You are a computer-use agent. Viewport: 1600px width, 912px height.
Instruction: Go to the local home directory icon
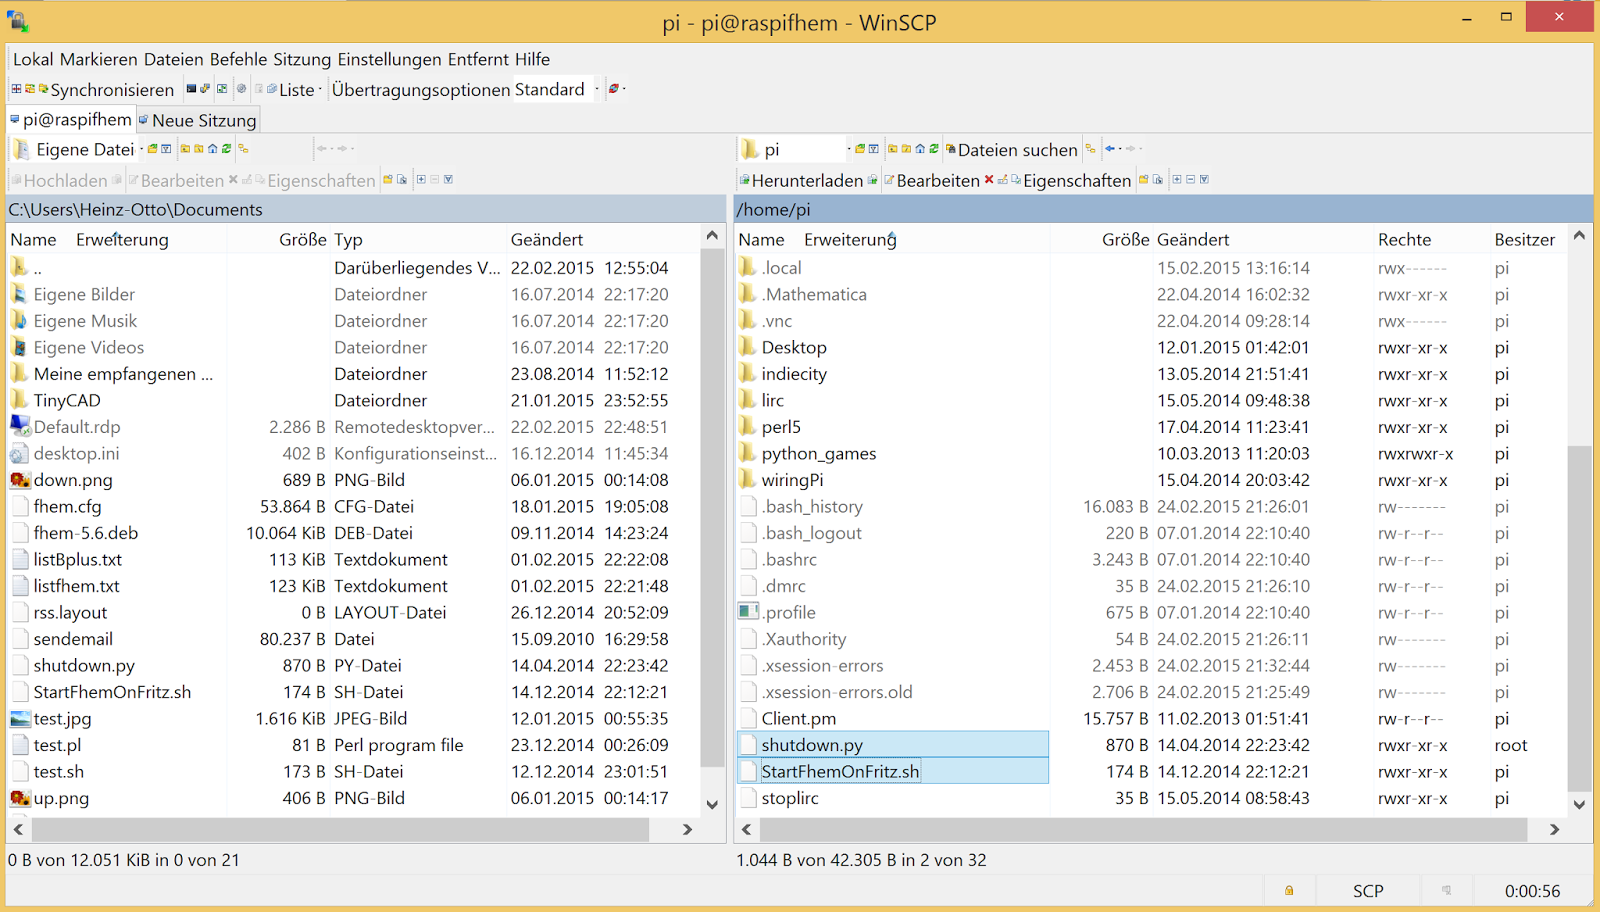(x=213, y=149)
